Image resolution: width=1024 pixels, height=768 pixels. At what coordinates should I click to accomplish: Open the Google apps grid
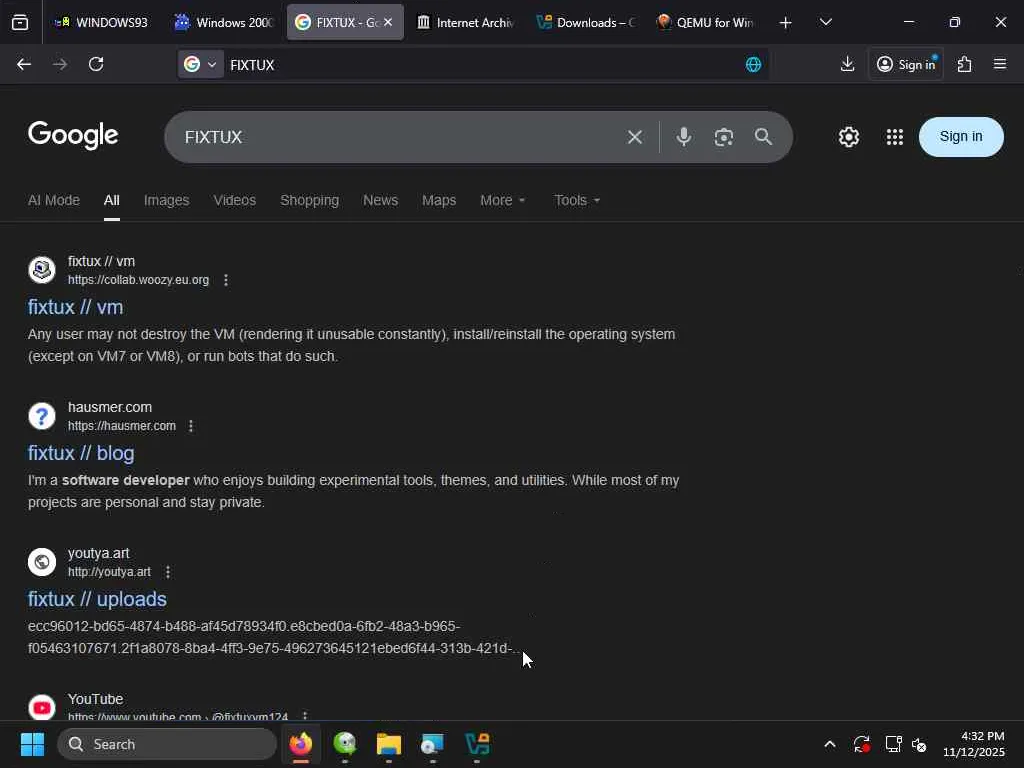(895, 137)
